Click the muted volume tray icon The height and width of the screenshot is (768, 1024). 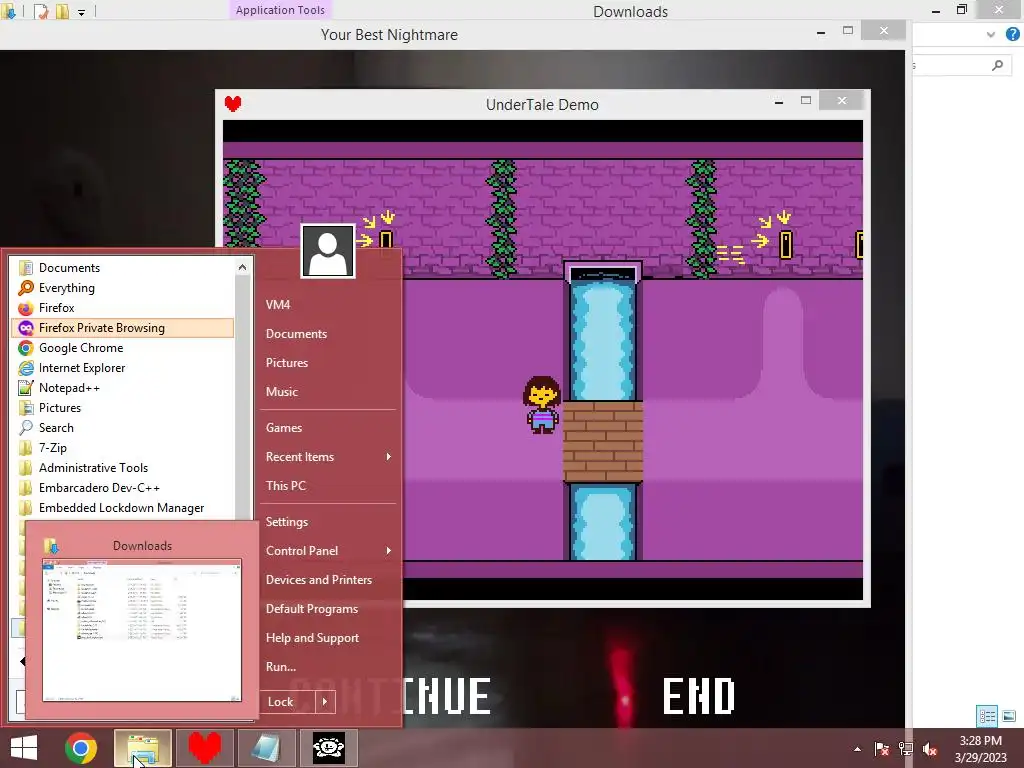[930, 749]
